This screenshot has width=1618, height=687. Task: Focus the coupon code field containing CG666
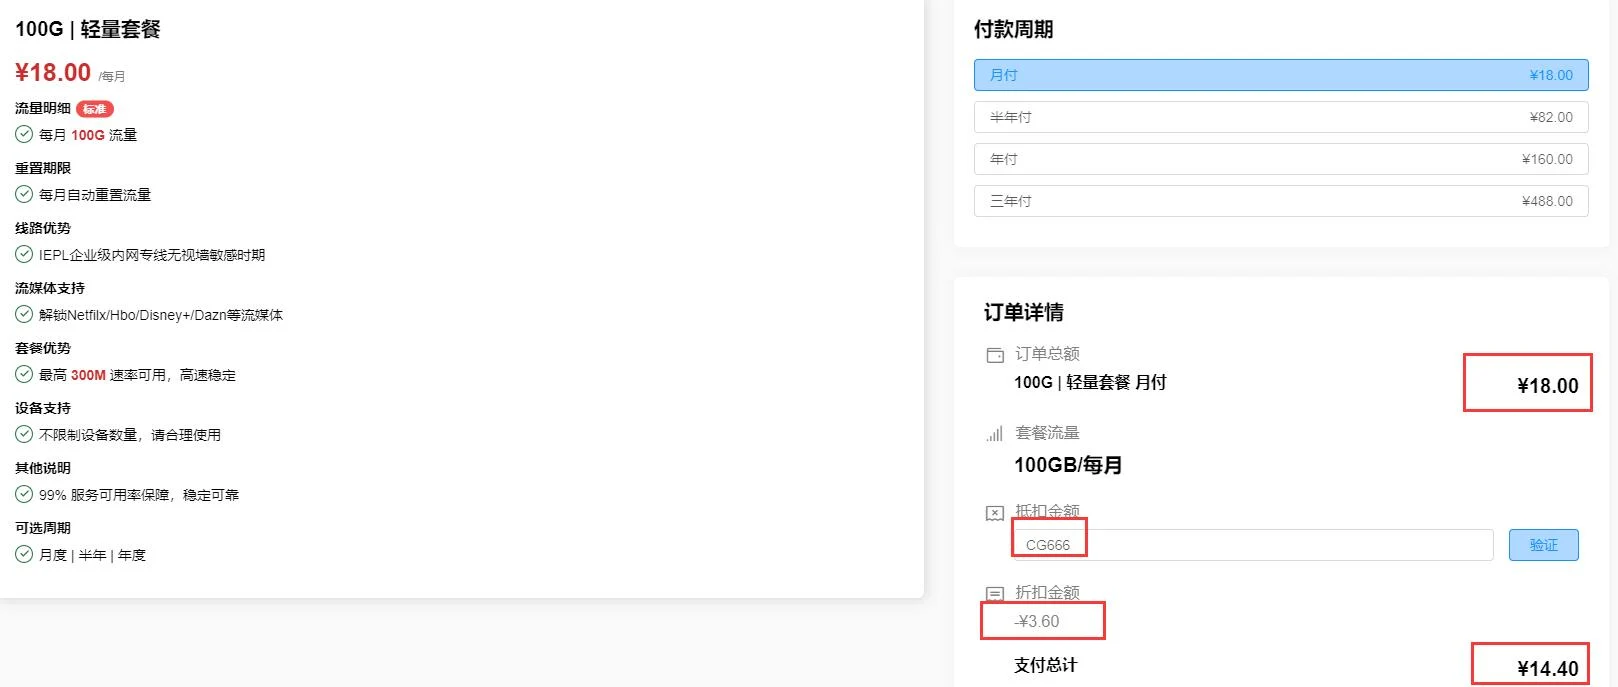(1252, 545)
